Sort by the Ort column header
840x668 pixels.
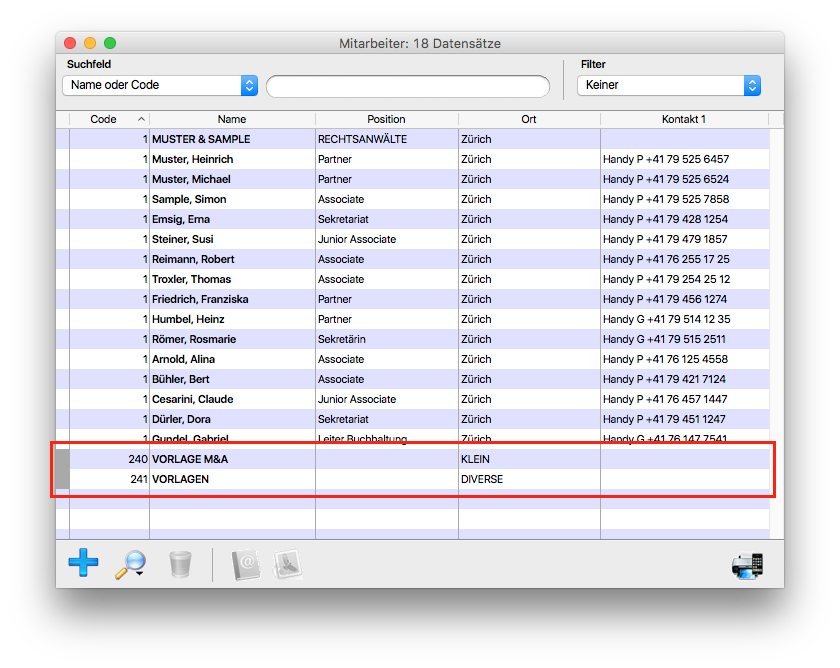529,119
